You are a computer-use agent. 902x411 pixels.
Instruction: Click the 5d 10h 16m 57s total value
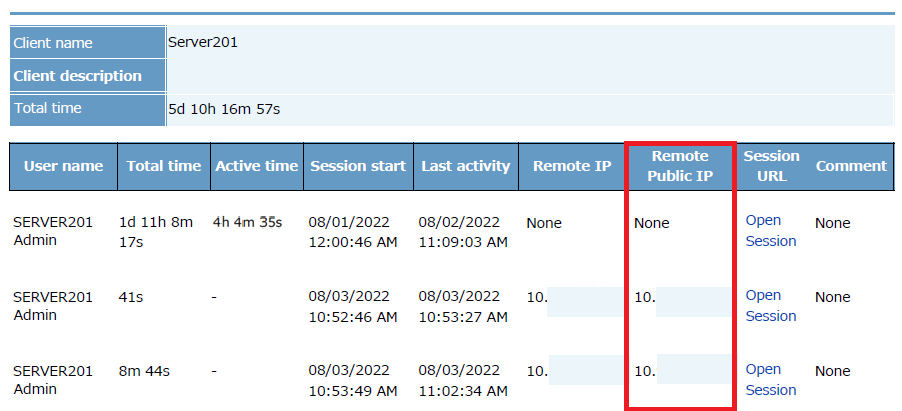click(x=224, y=108)
